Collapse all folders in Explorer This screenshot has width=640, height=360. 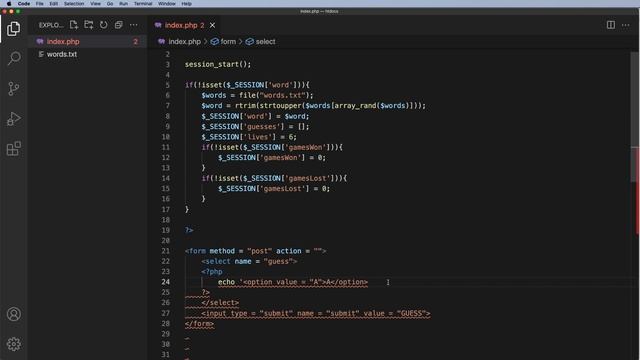[x=118, y=25]
